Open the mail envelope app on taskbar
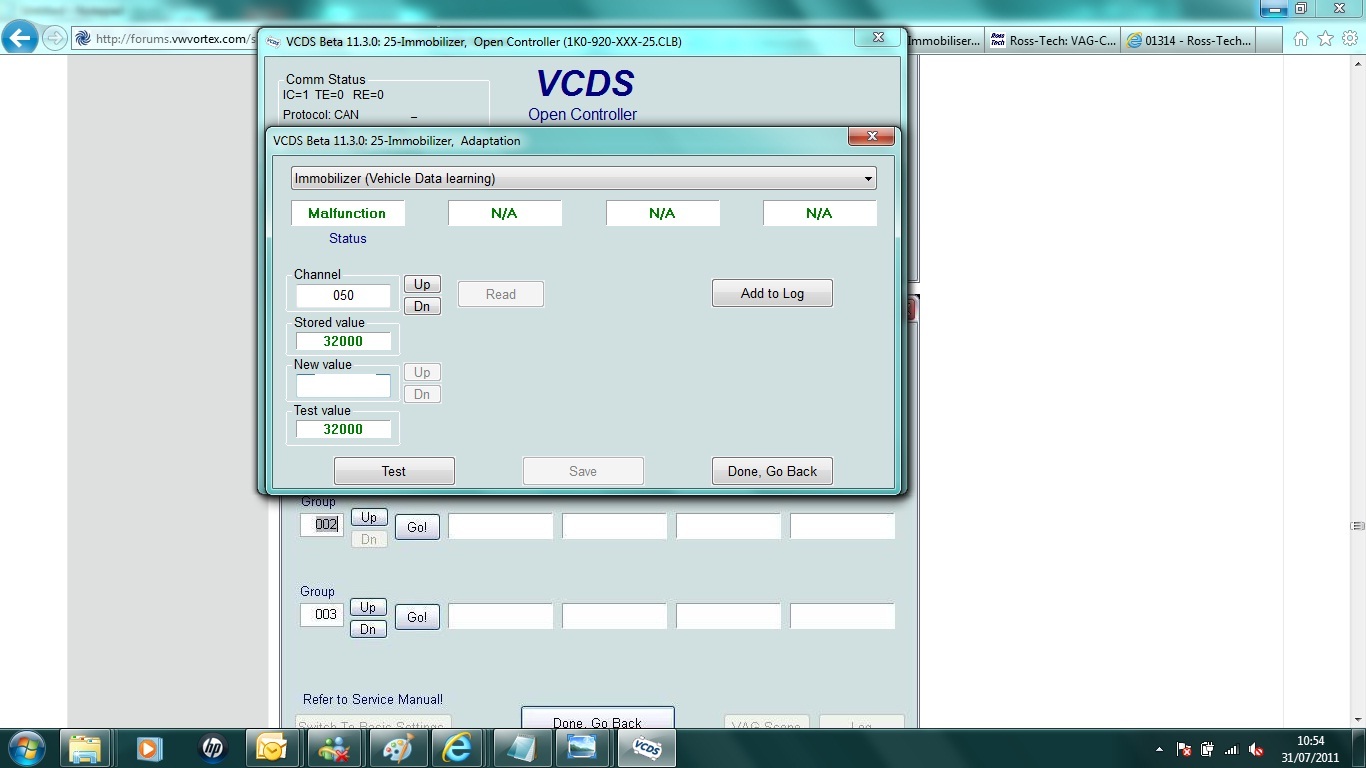Viewport: 1366px width, 768px height. 272,748
